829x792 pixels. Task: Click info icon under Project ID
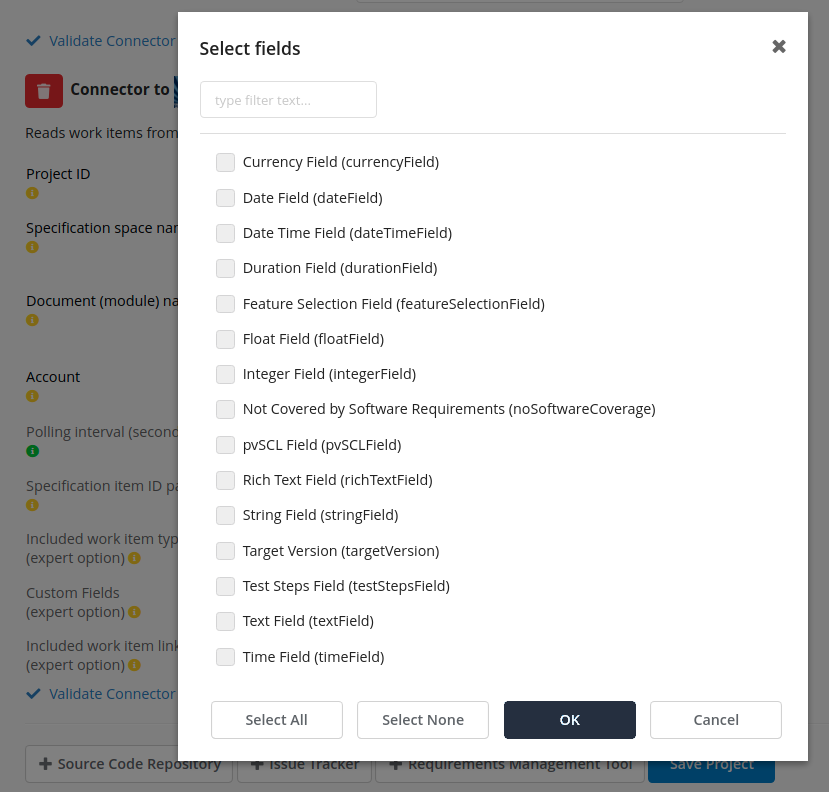[x=32, y=193]
